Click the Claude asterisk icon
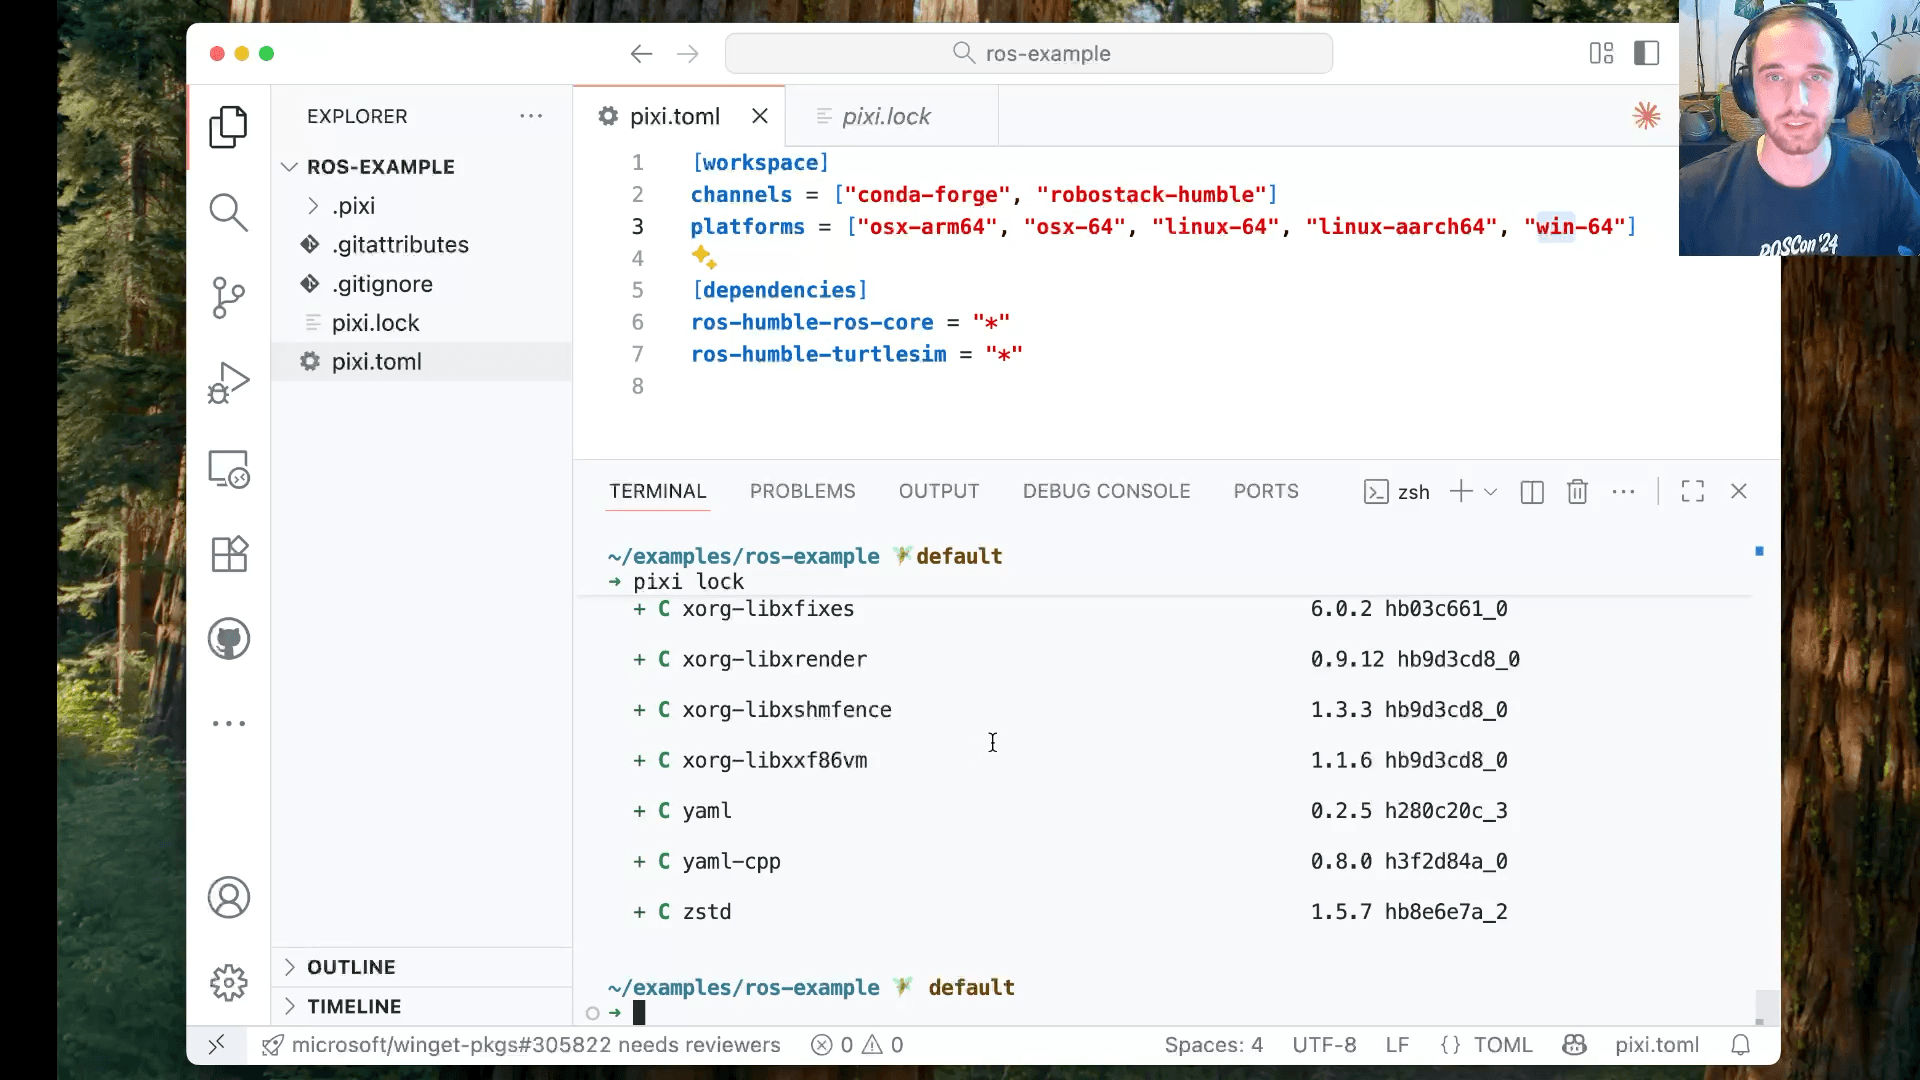 click(x=1646, y=116)
